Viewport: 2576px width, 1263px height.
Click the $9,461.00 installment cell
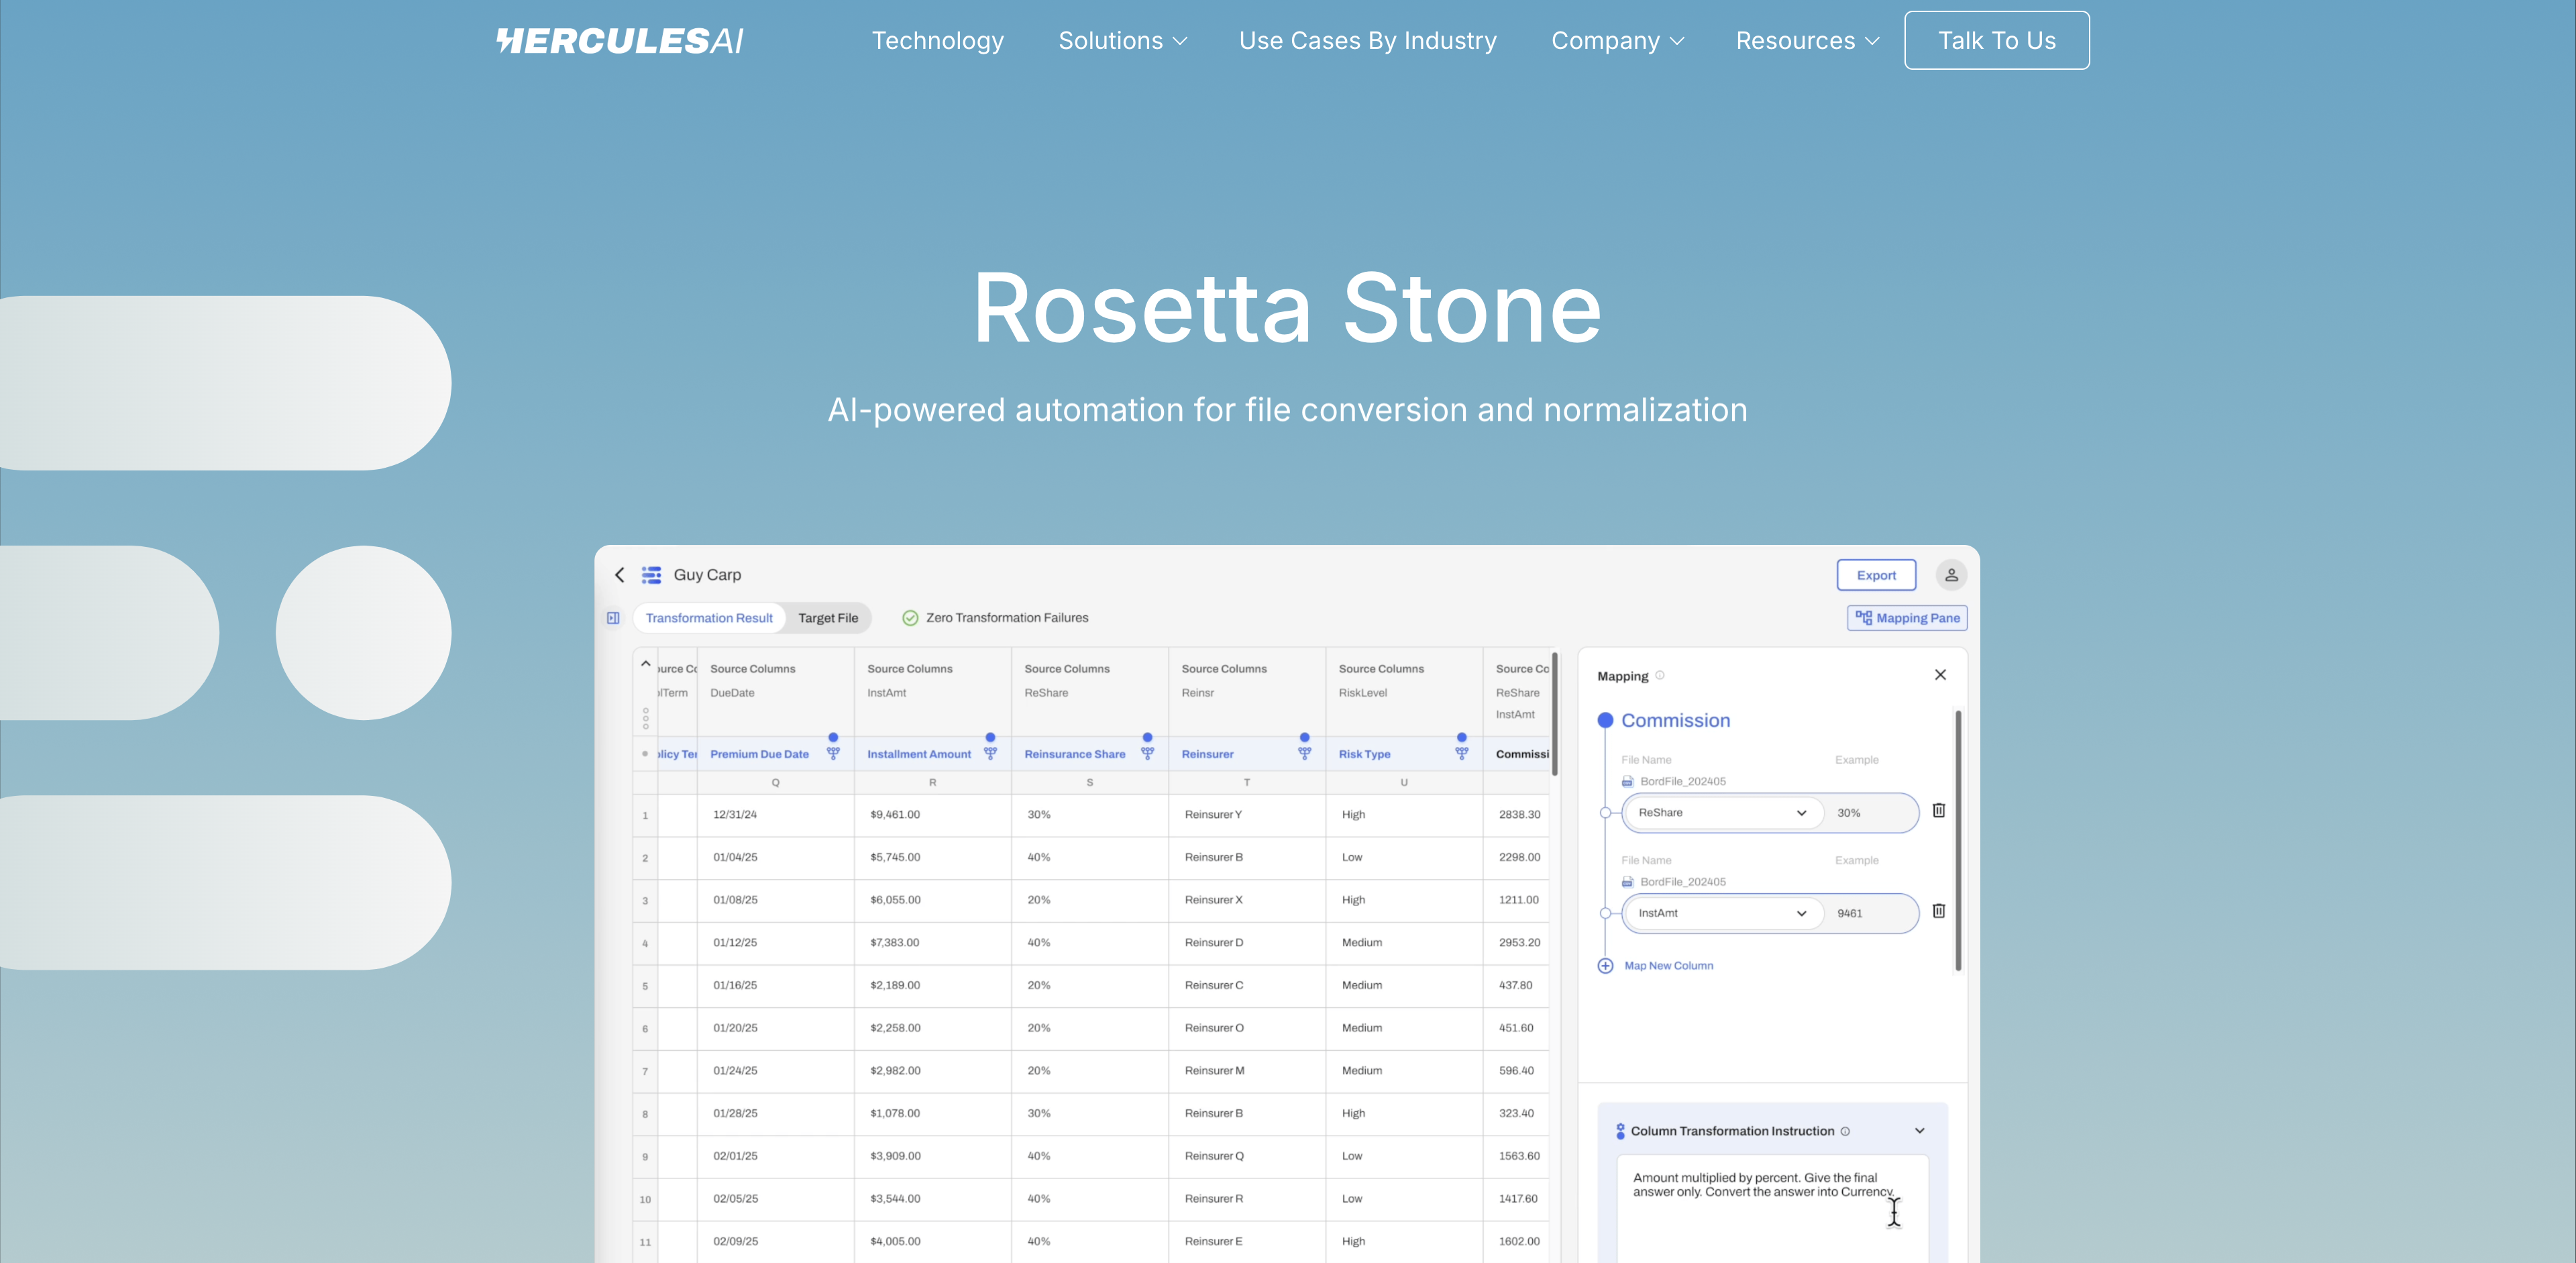(x=932, y=815)
